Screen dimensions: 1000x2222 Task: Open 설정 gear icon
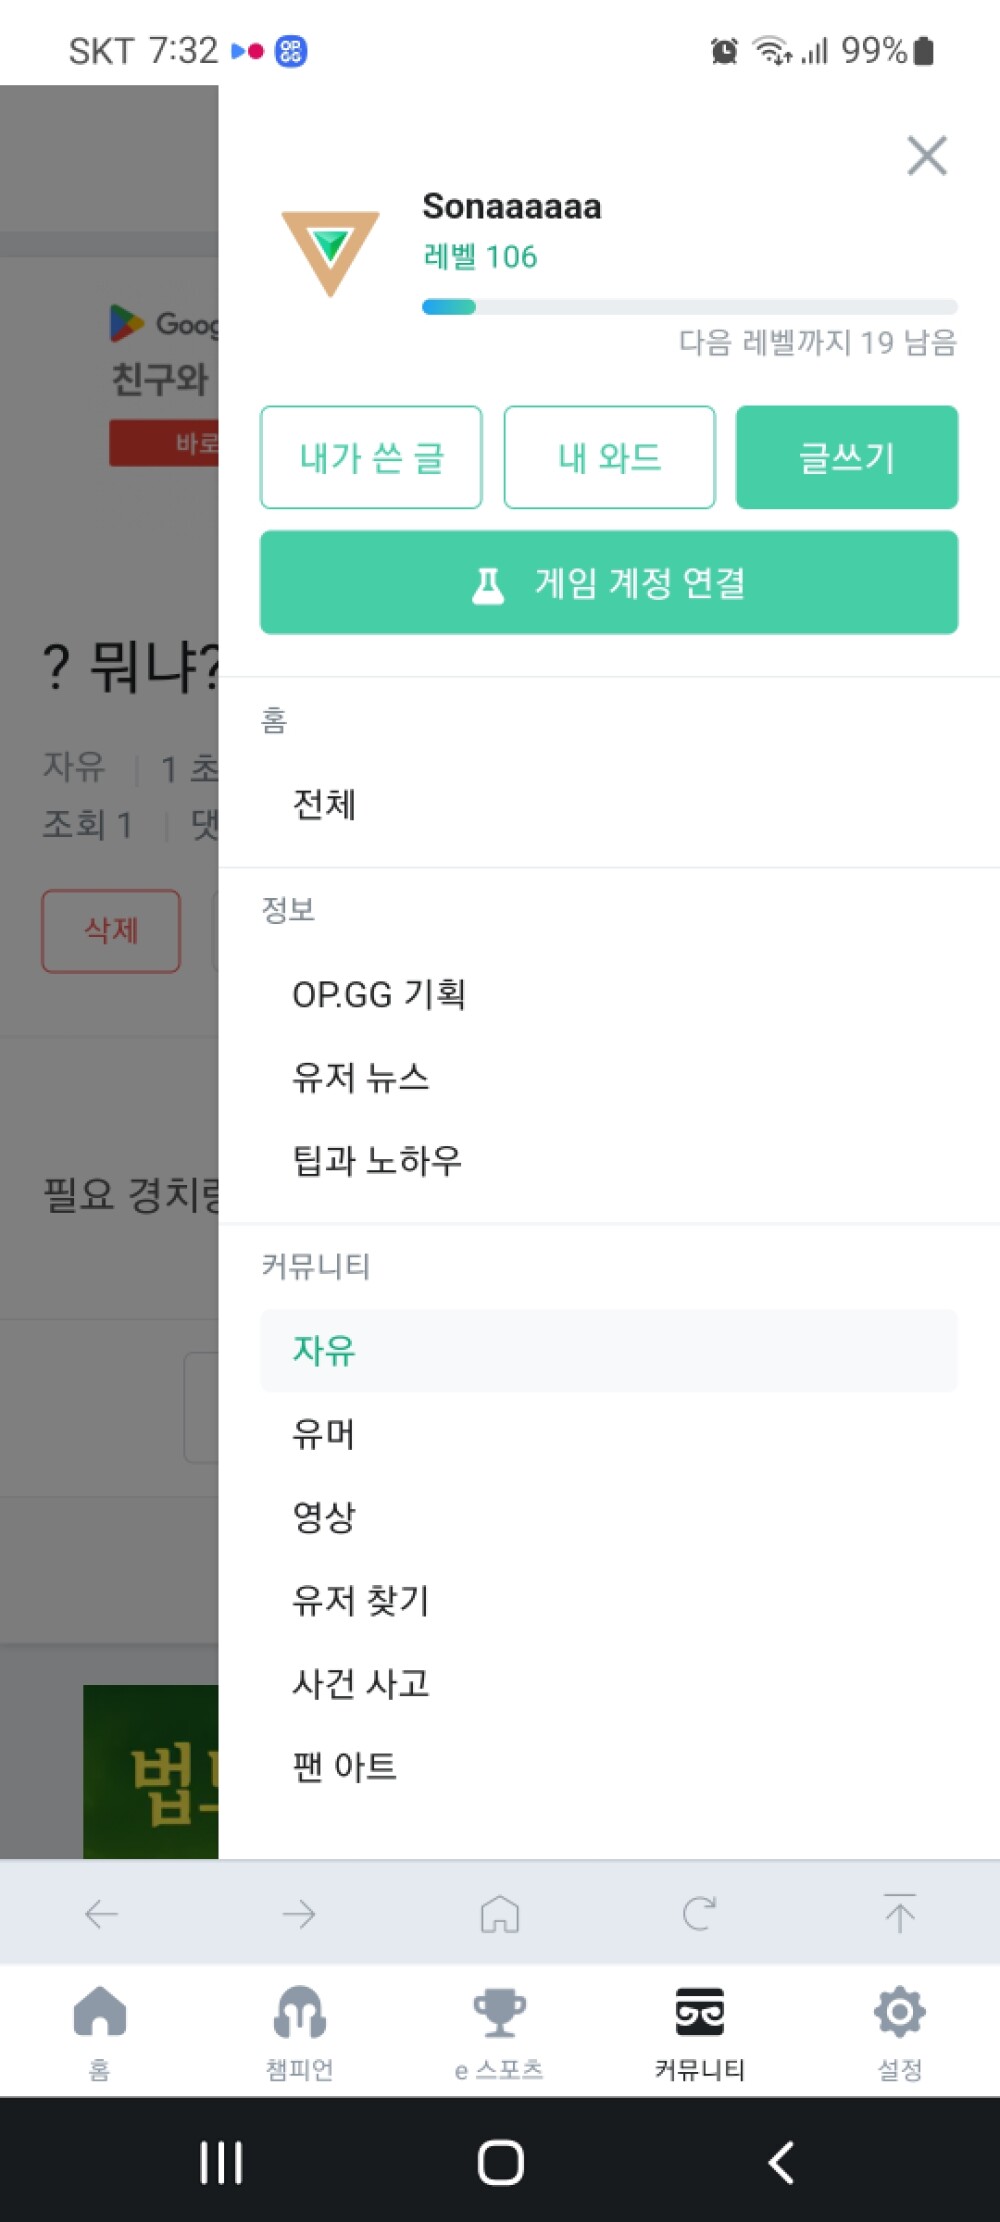point(900,2012)
